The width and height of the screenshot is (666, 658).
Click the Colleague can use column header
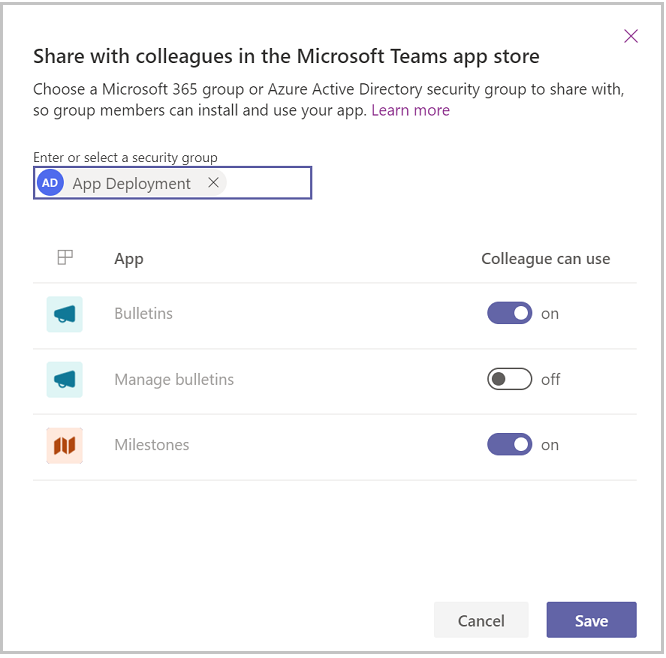(x=546, y=259)
